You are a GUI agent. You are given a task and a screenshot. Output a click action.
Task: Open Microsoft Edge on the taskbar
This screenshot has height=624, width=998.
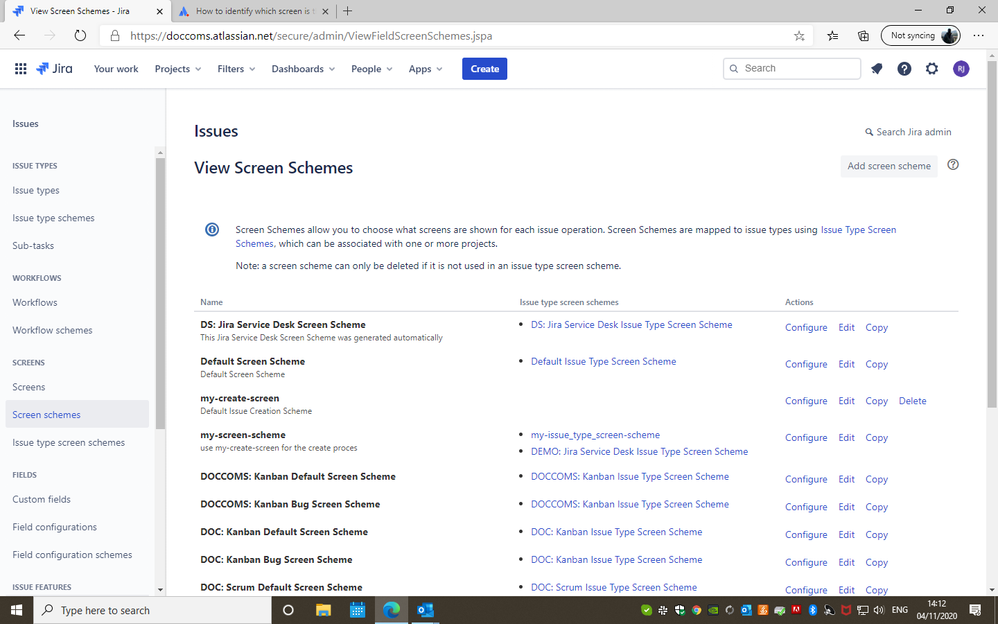[x=391, y=610]
